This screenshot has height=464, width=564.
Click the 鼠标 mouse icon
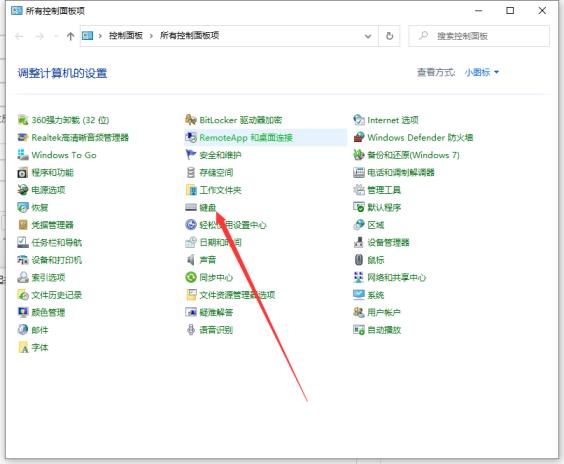click(359, 260)
